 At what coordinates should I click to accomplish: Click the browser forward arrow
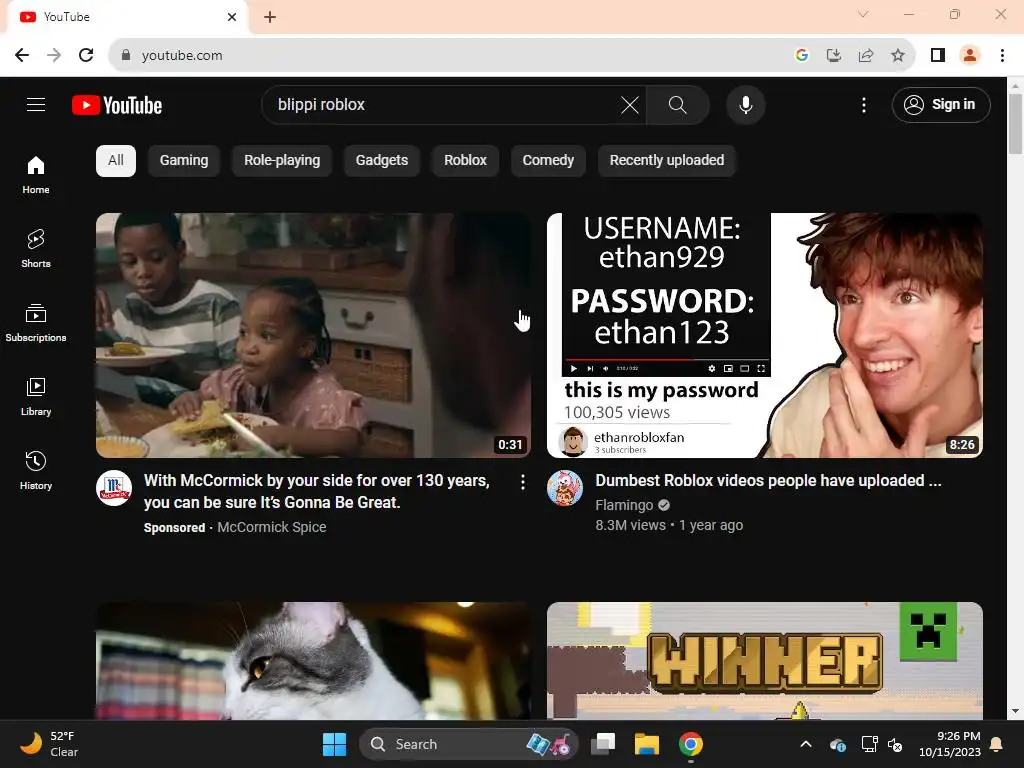(x=54, y=55)
